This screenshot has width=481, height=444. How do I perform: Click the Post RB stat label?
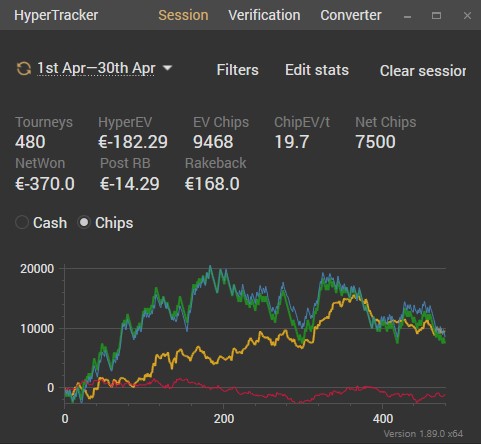125,163
